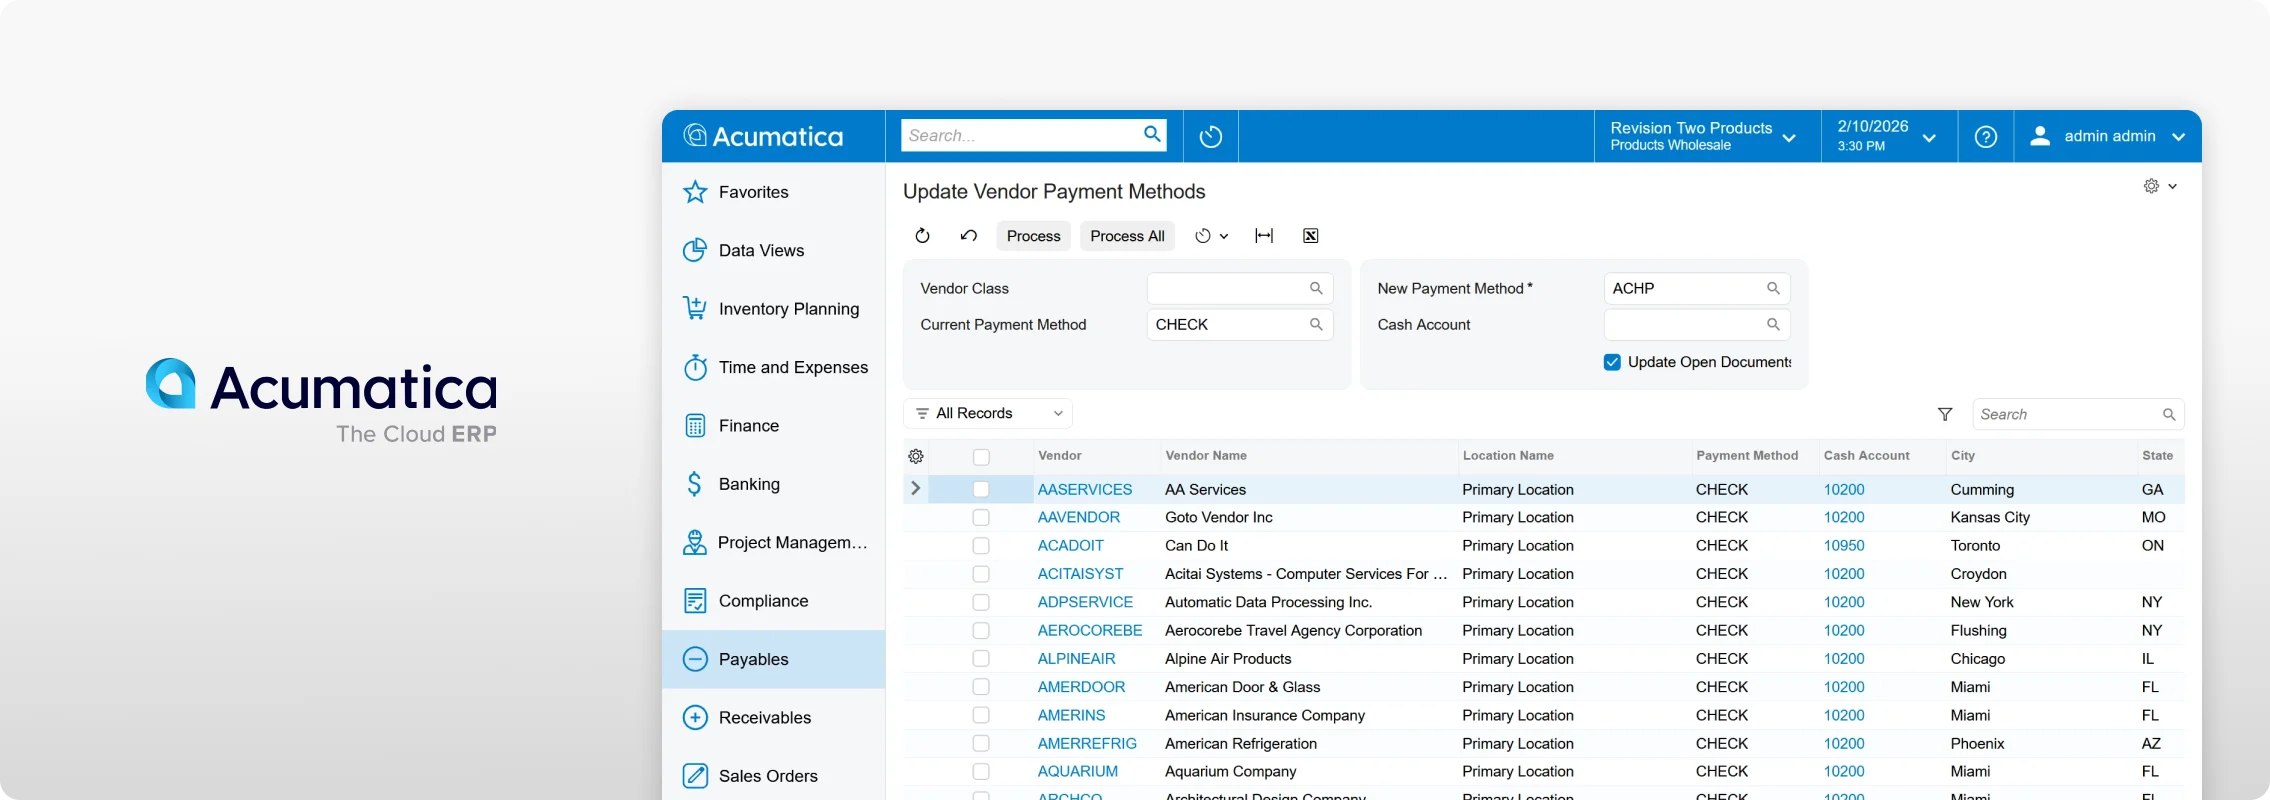Sort by the Vendor Name column header
Image resolution: width=2270 pixels, height=800 pixels.
[1206, 456]
